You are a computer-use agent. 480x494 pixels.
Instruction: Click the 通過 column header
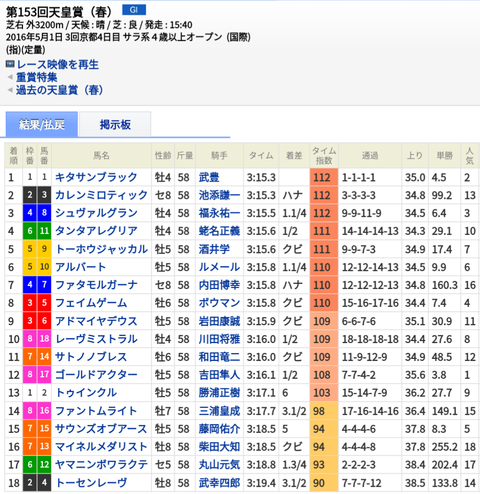tap(370, 155)
